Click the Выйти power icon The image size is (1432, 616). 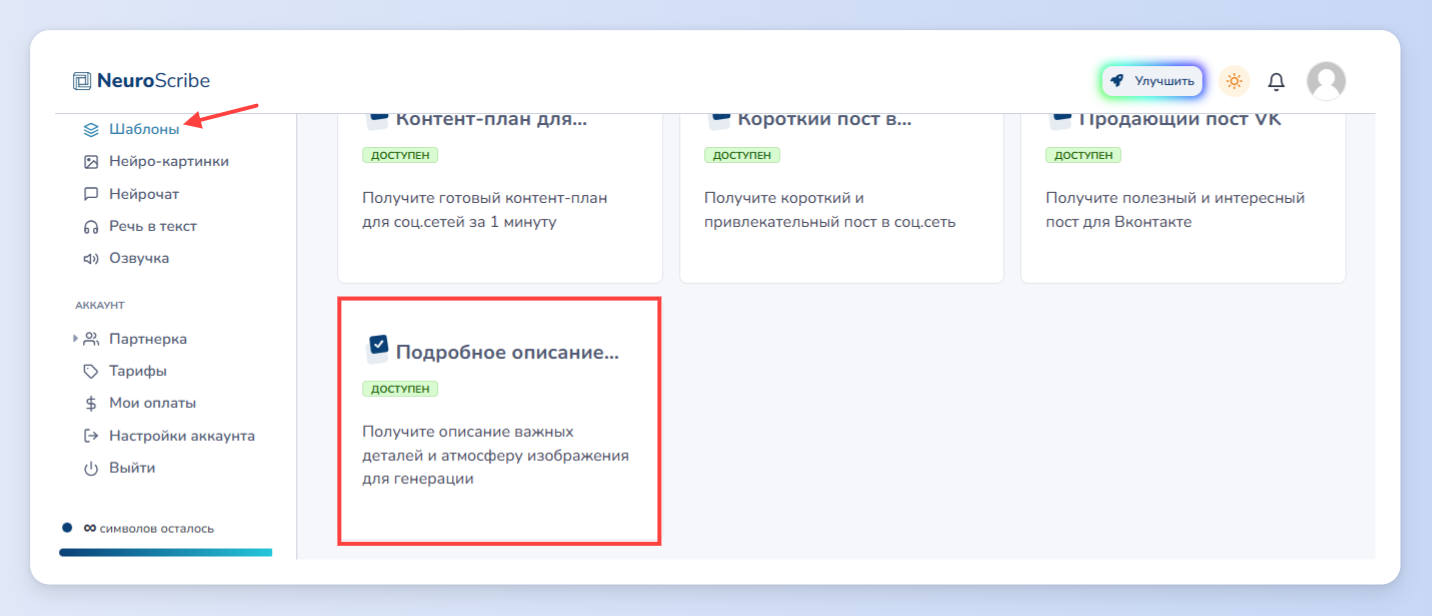pyautogui.click(x=91, y=468)
